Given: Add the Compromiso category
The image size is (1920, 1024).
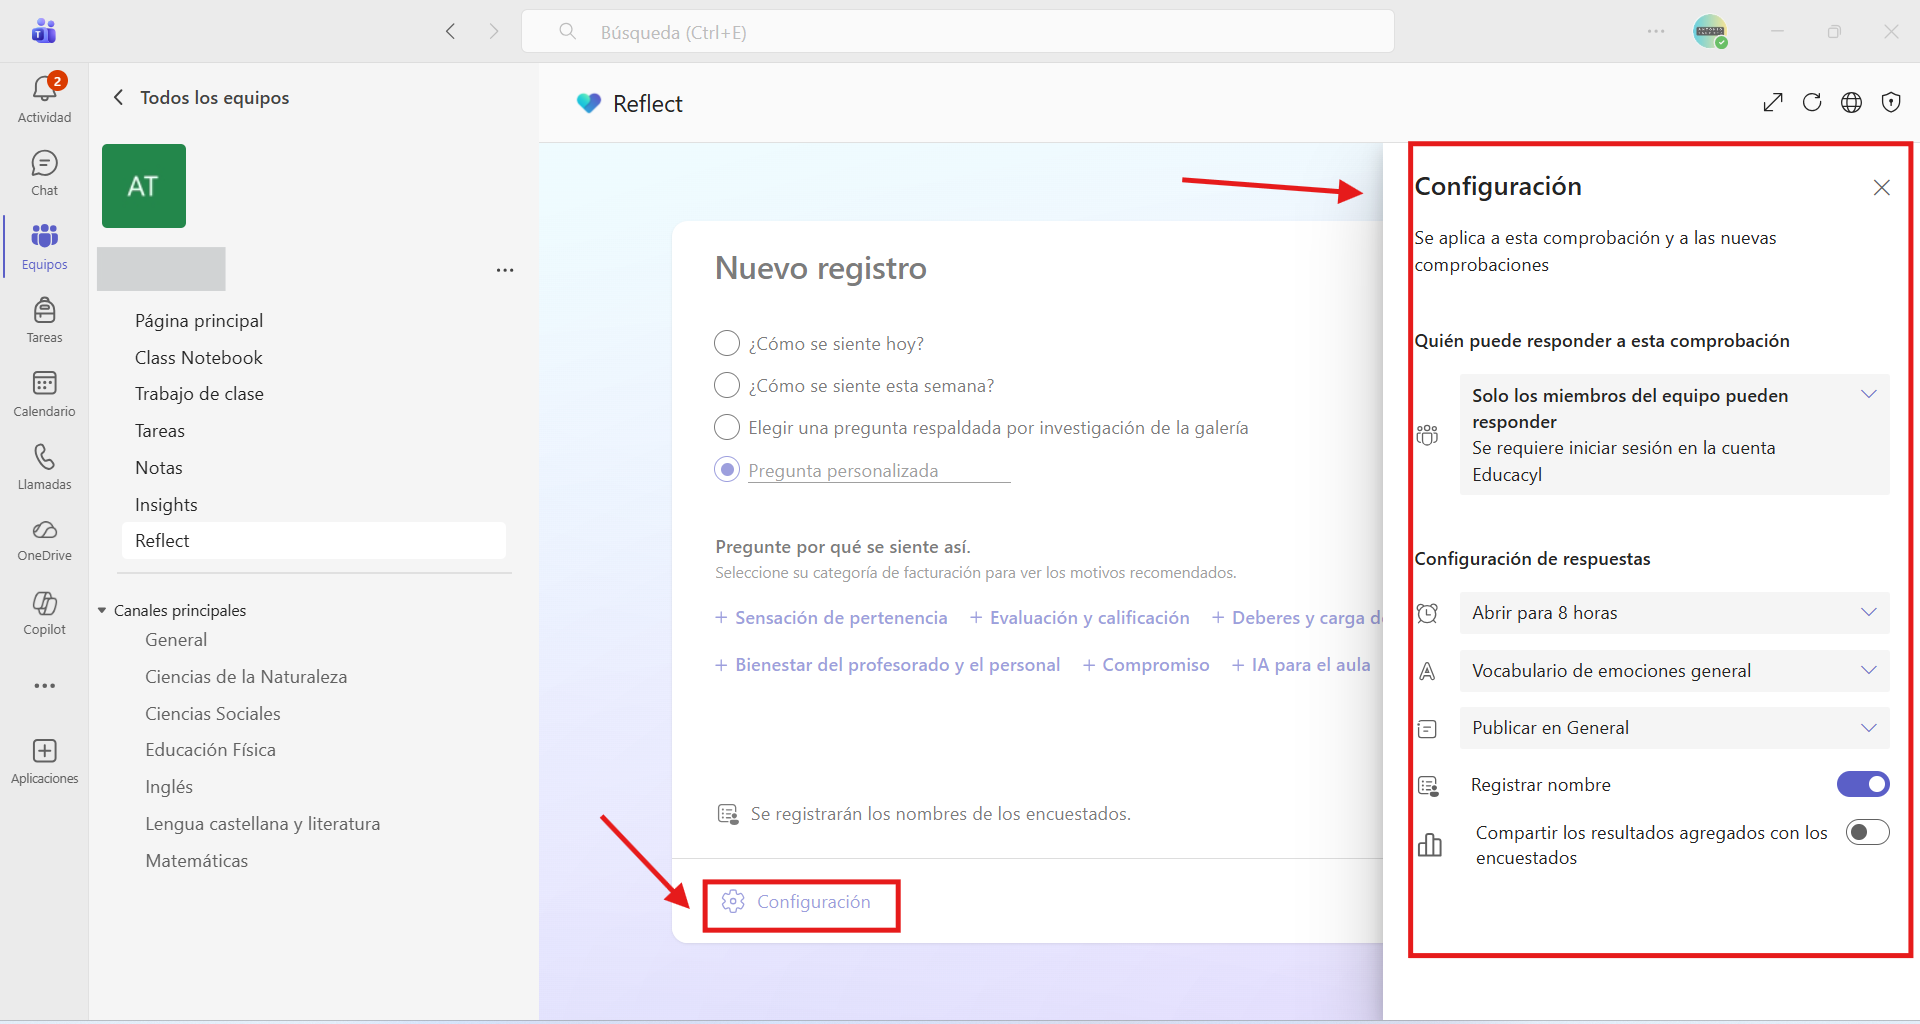Looking at the screenshot, I should point(1146,665).
